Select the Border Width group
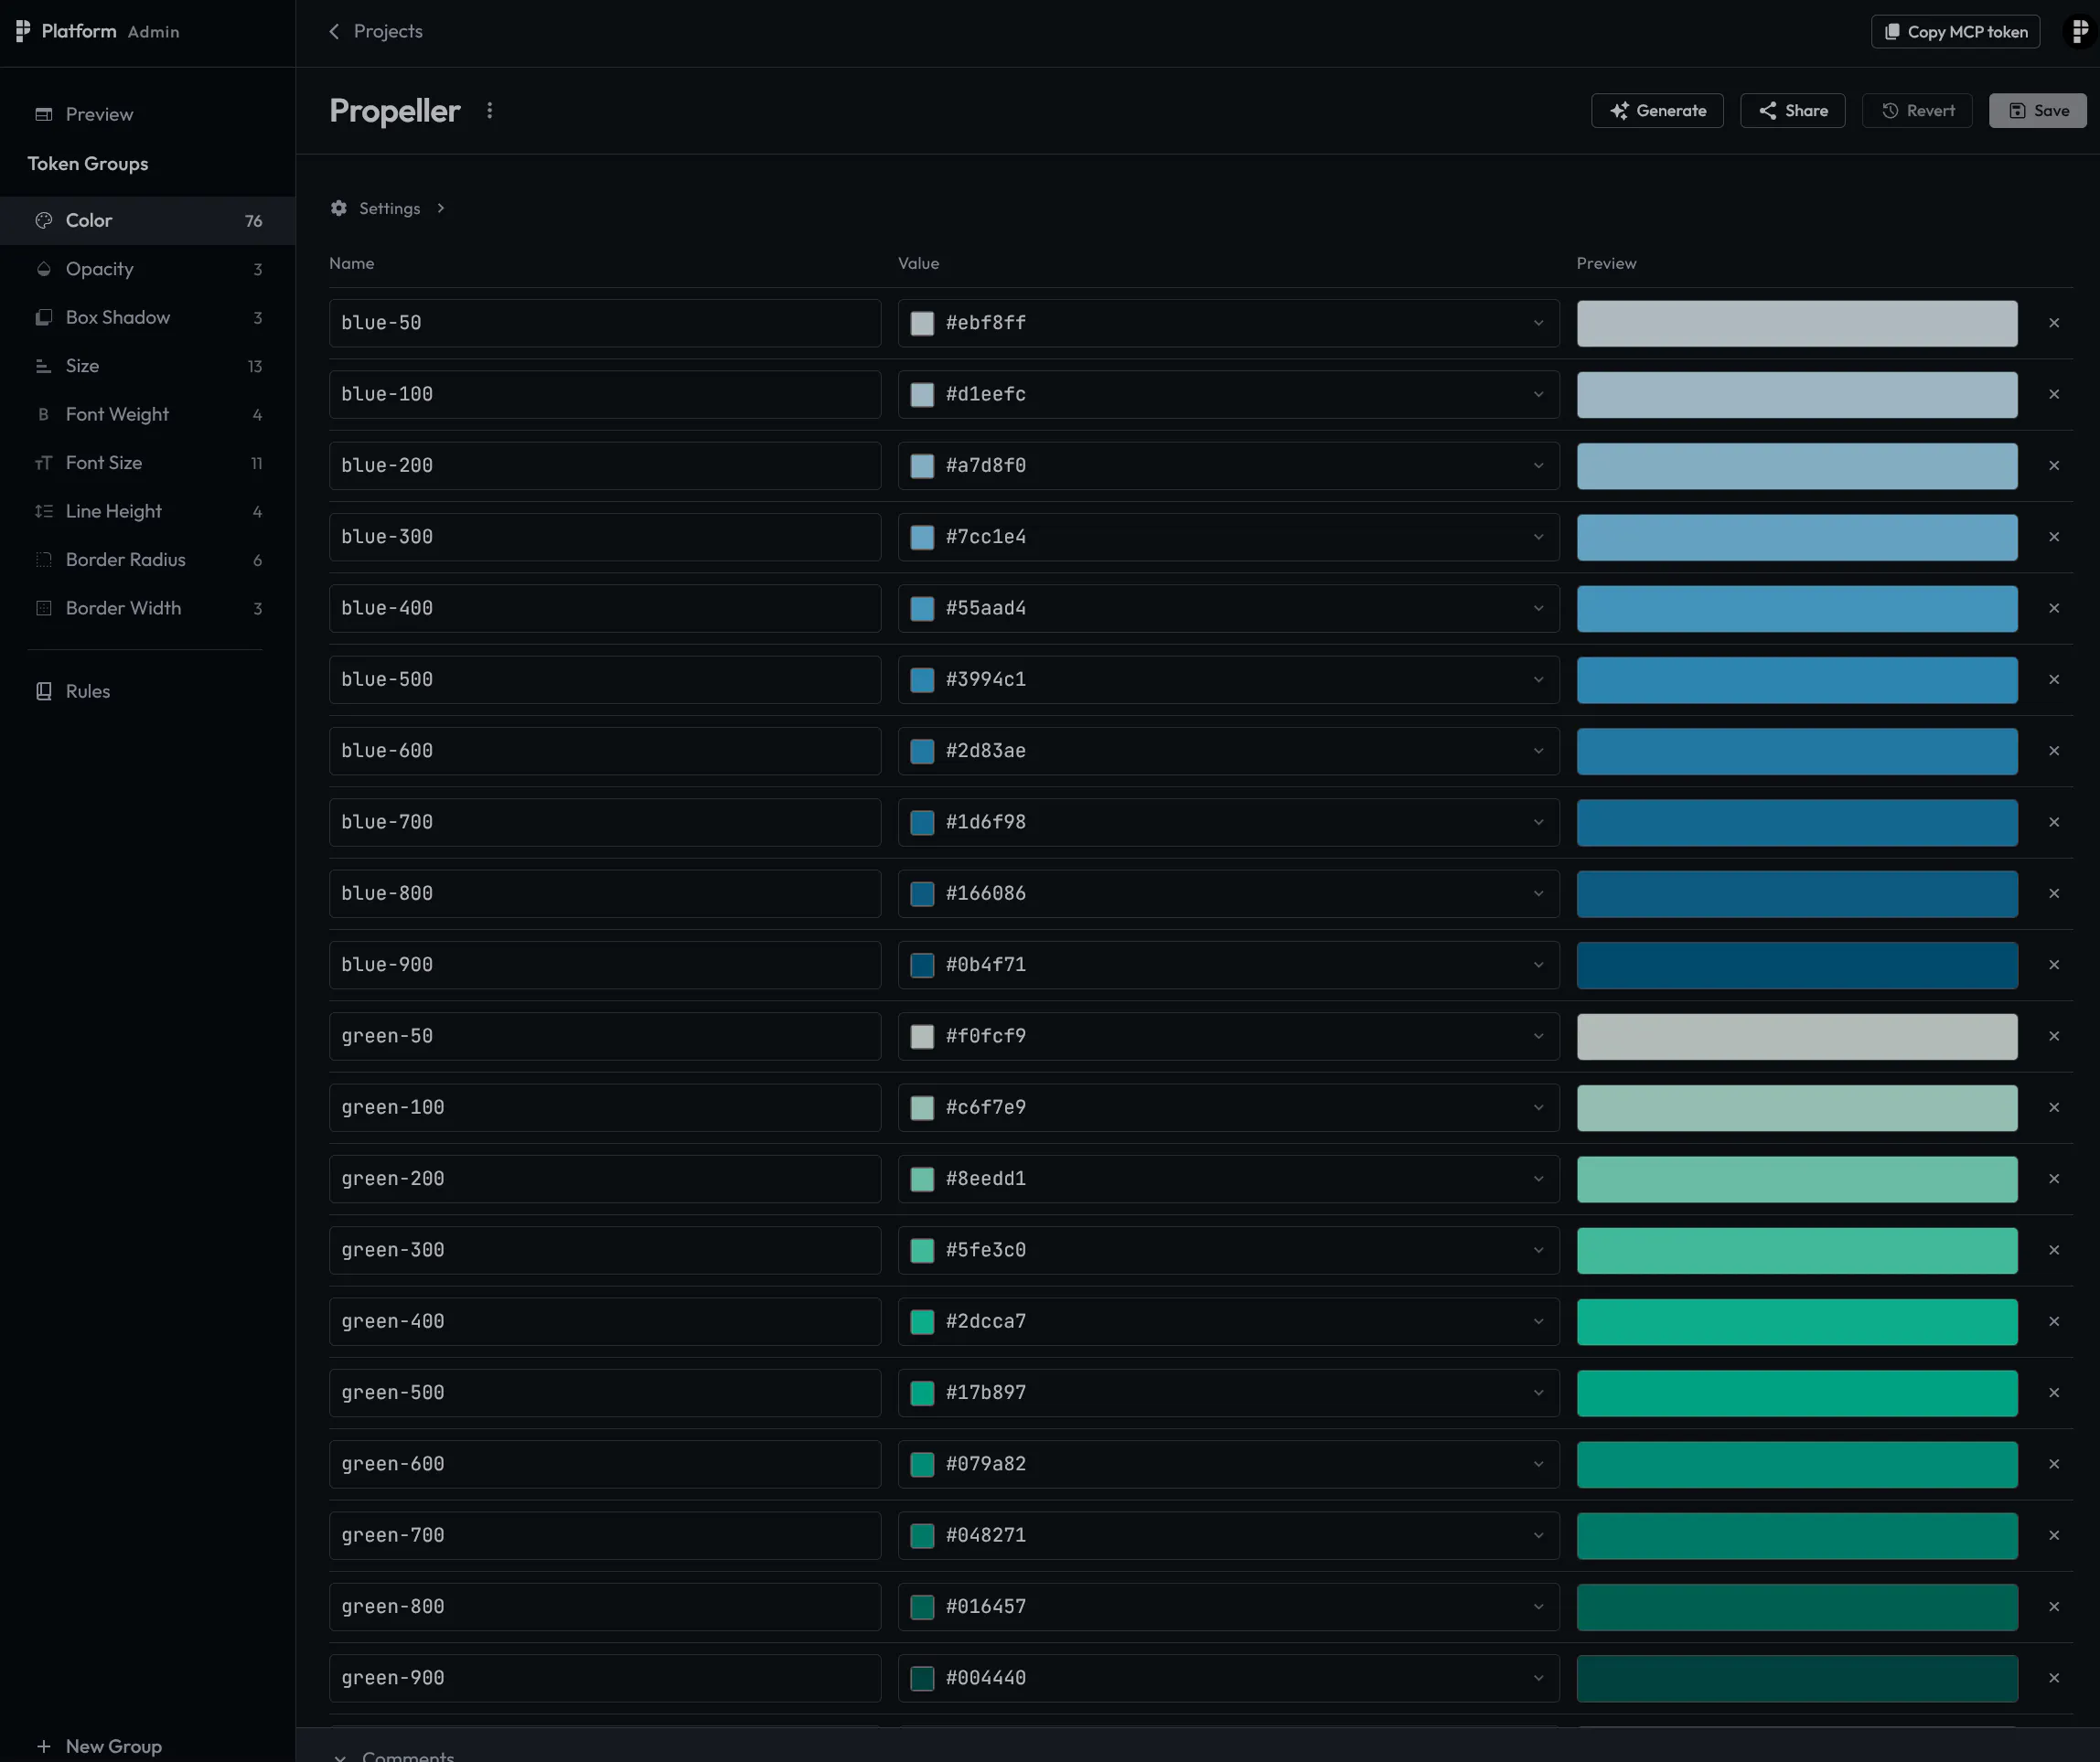The image size is (2100, 1762). (148, 608)
